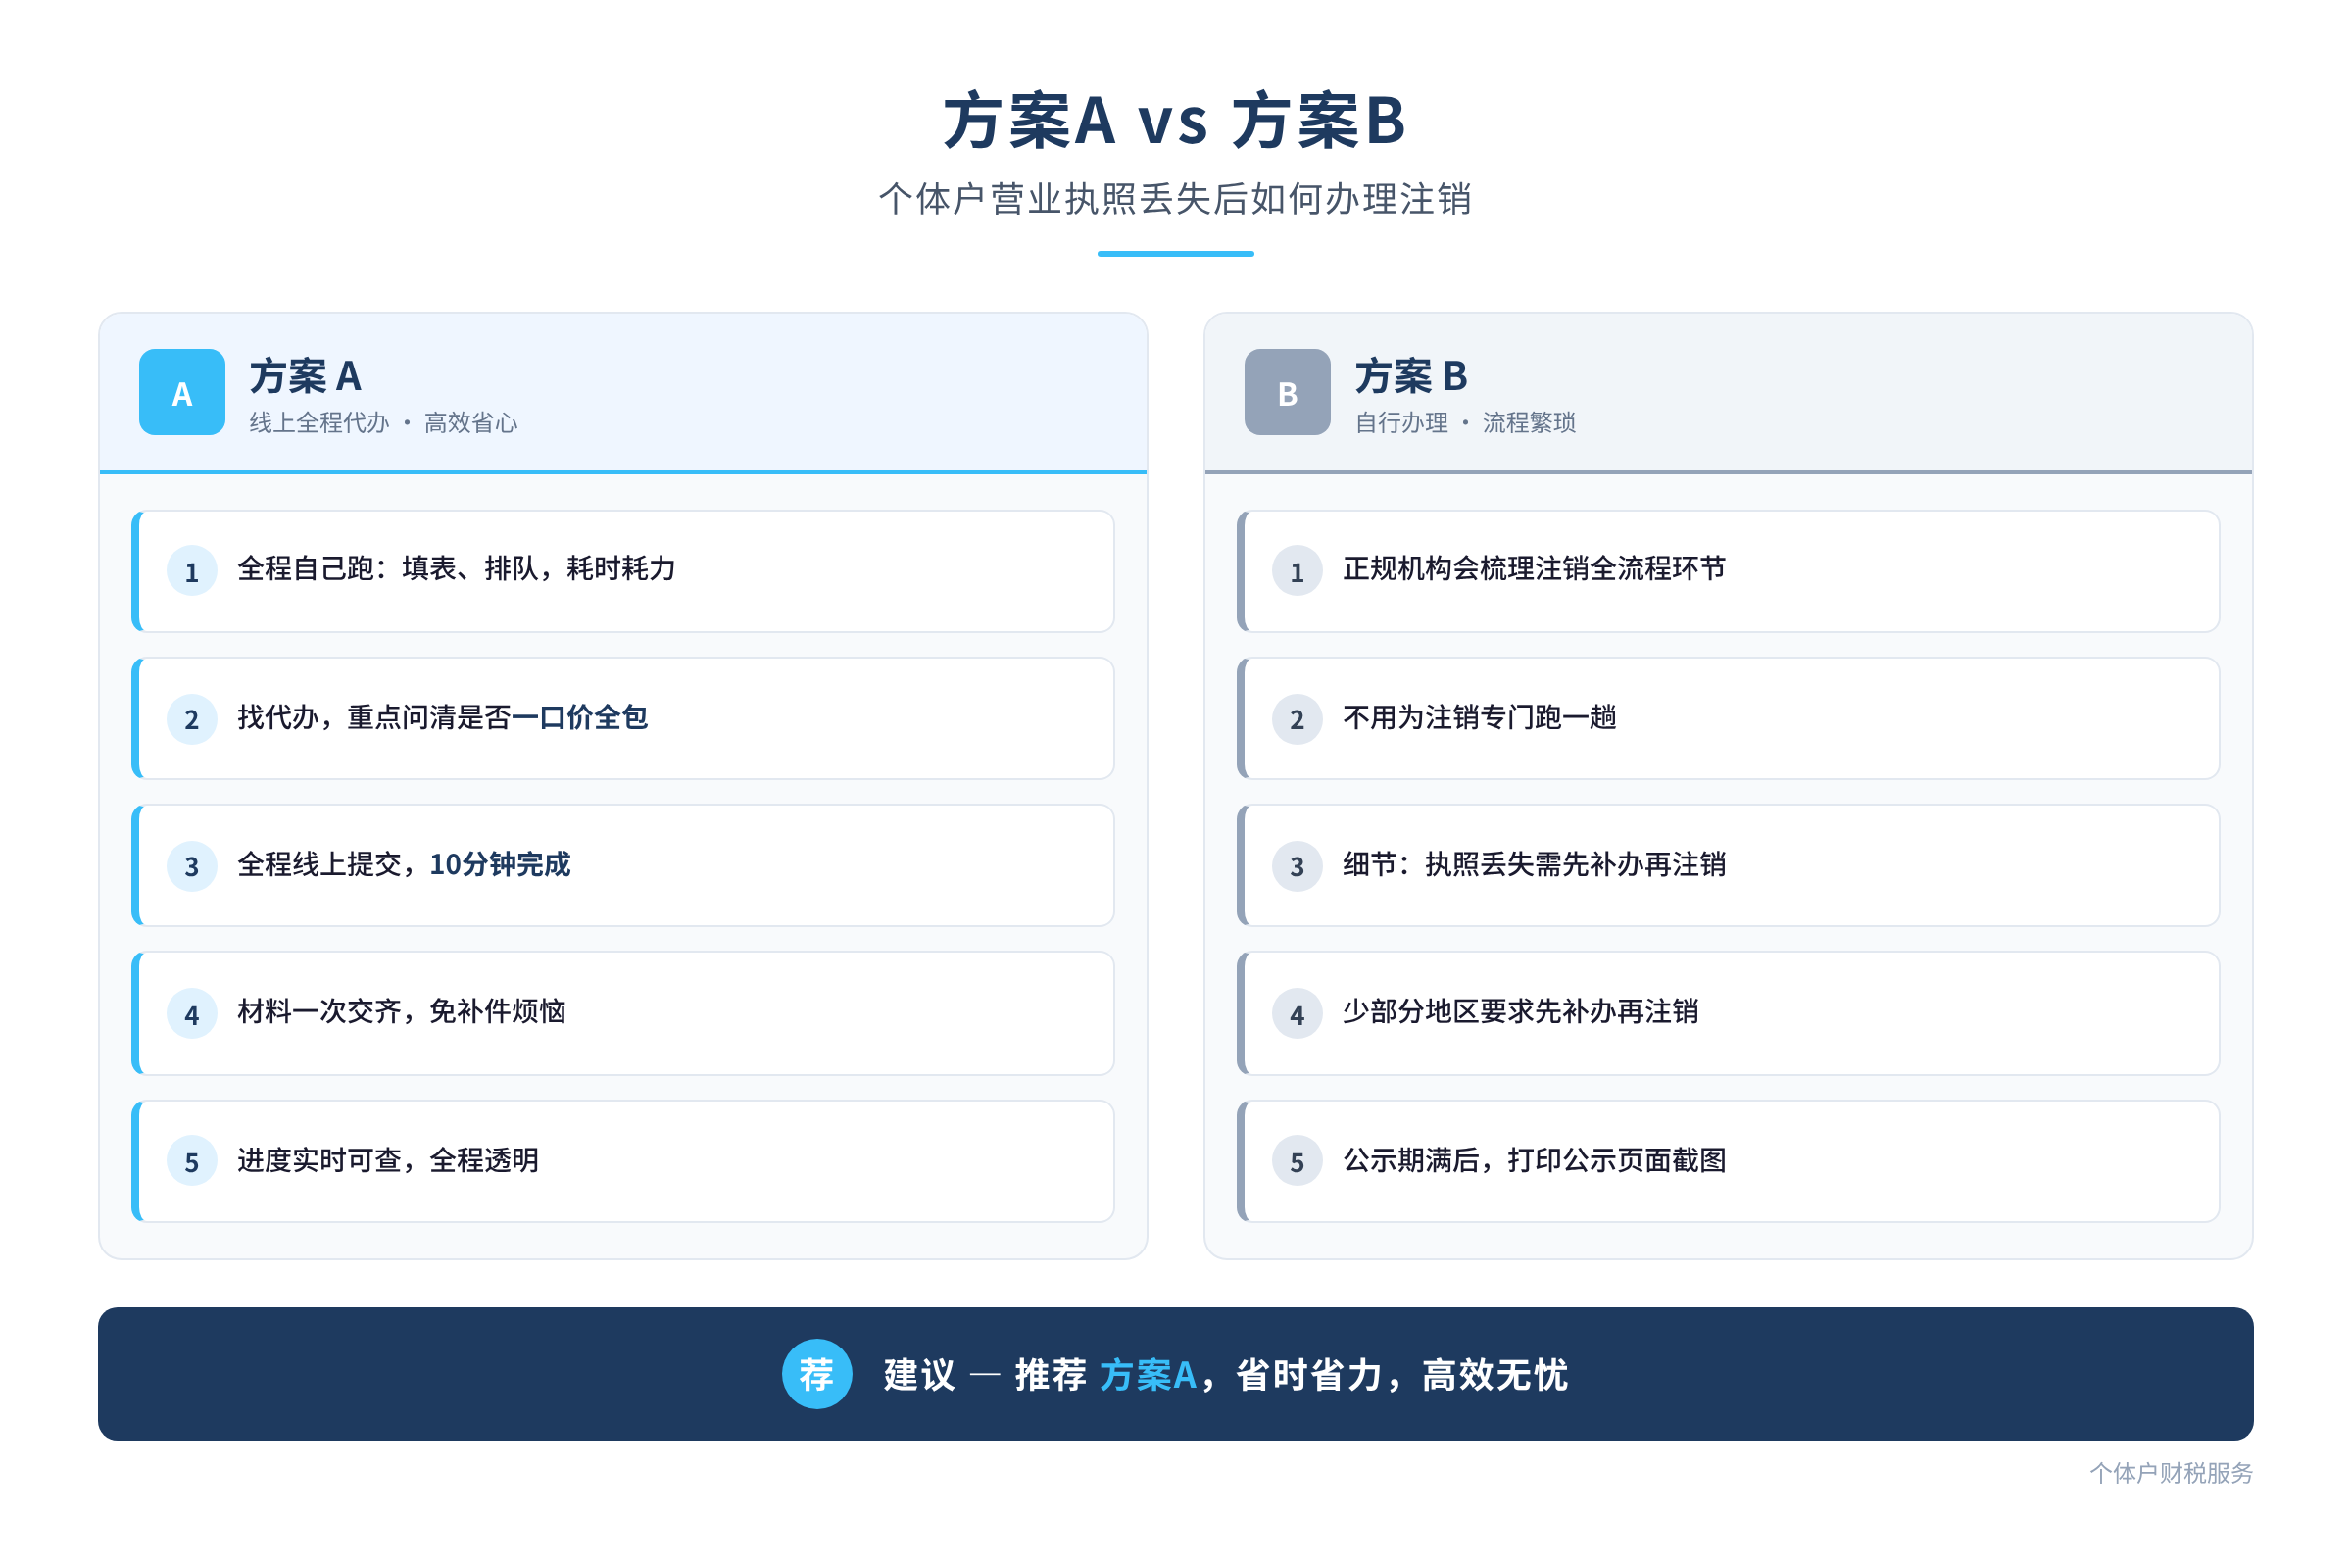Click number 5 badge beside 公示期满后
The height and width of the screenshot is (1568, 2352).
pyautogui.click(x=1297, y=1161)
